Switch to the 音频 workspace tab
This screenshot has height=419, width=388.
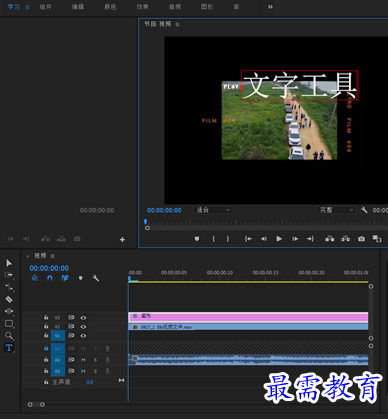(175, 7)
